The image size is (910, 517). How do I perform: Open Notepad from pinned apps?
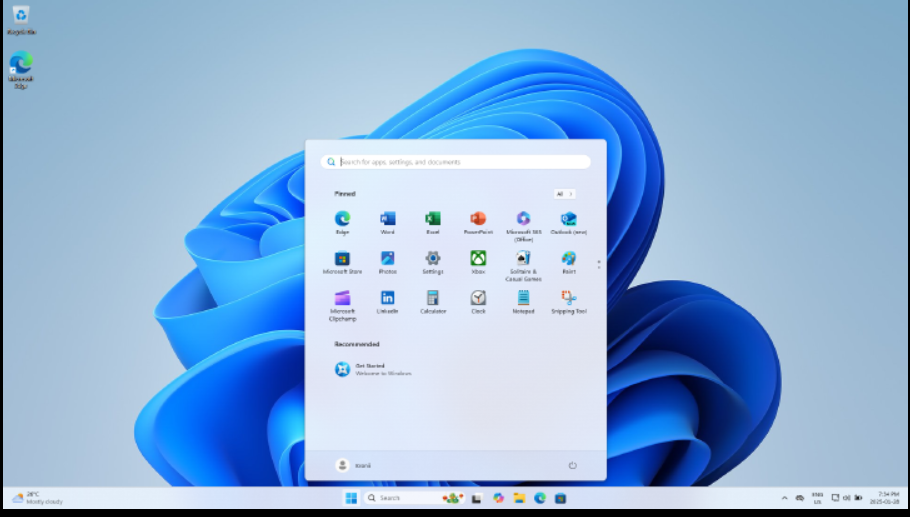click(523, 298)
